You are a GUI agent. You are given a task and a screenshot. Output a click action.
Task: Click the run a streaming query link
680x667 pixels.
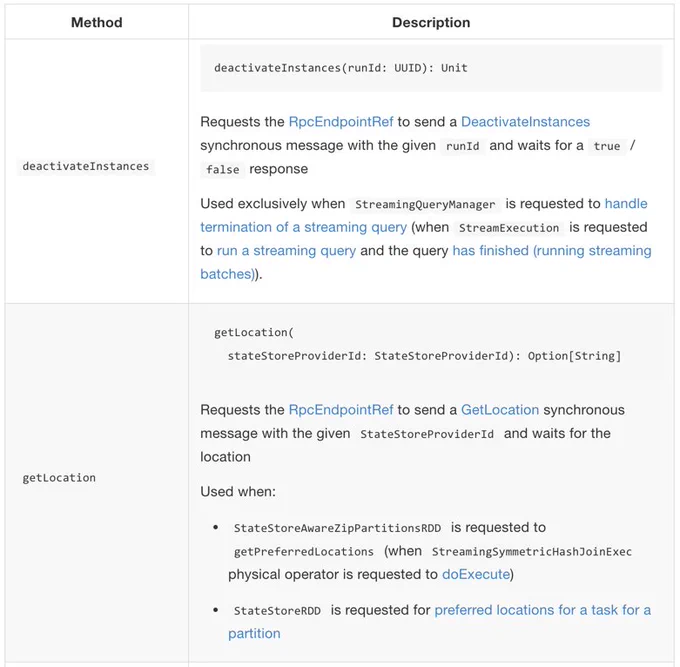[286, 251]
